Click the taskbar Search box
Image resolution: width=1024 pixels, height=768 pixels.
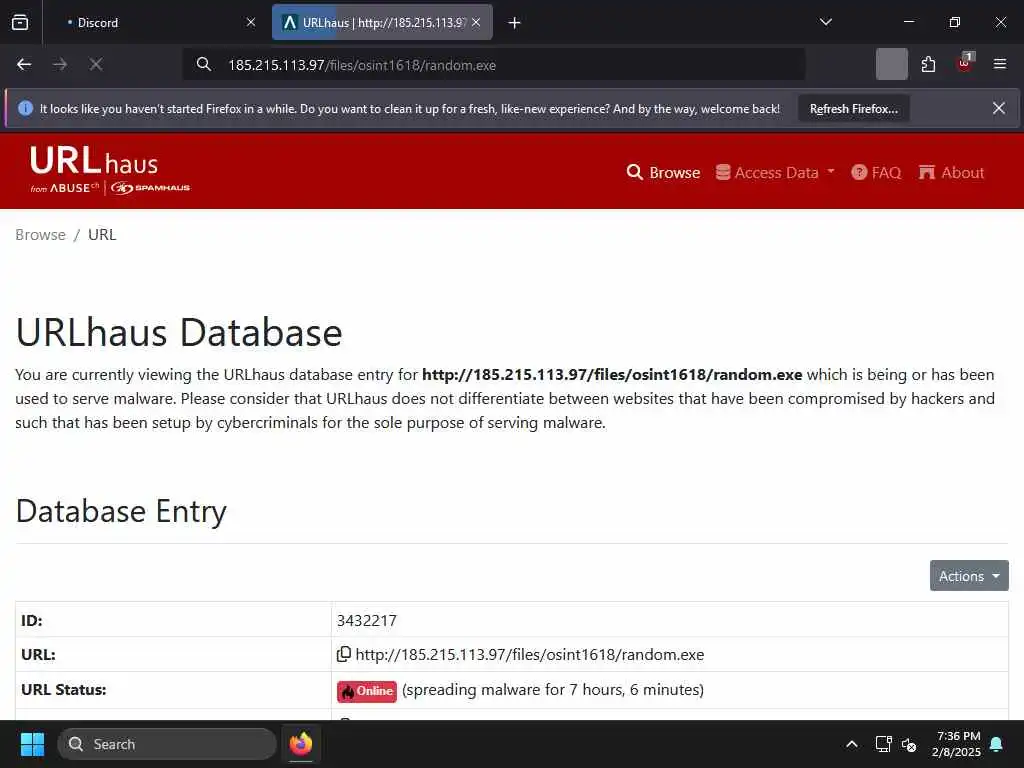point(167,744)
